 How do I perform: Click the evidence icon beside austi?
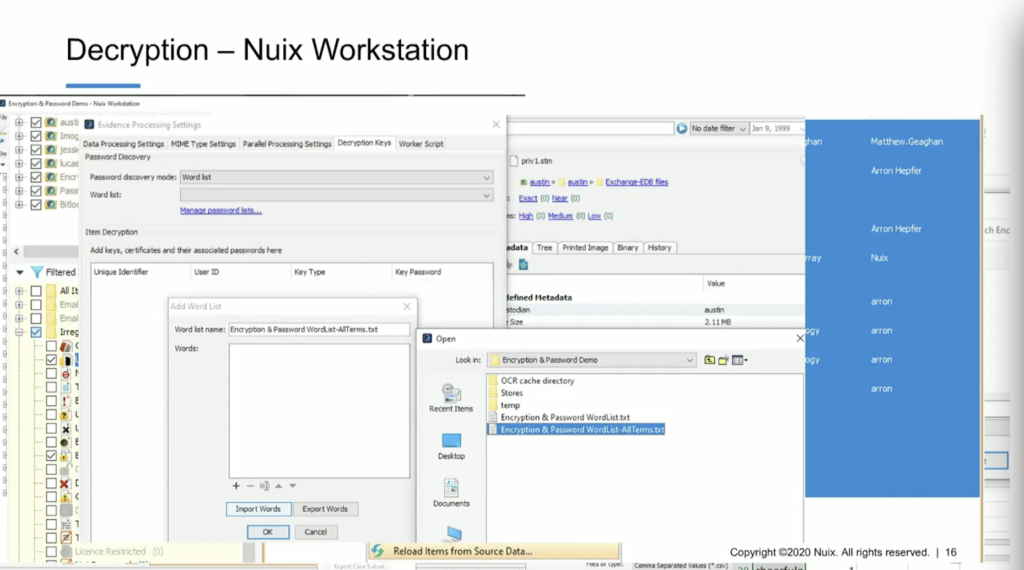click(x=51, y=122)
